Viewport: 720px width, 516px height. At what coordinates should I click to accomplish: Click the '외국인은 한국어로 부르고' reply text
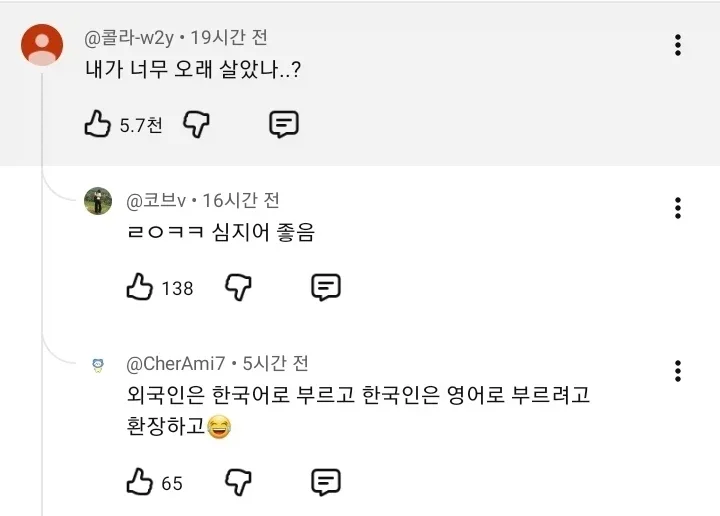click(241, 395)
